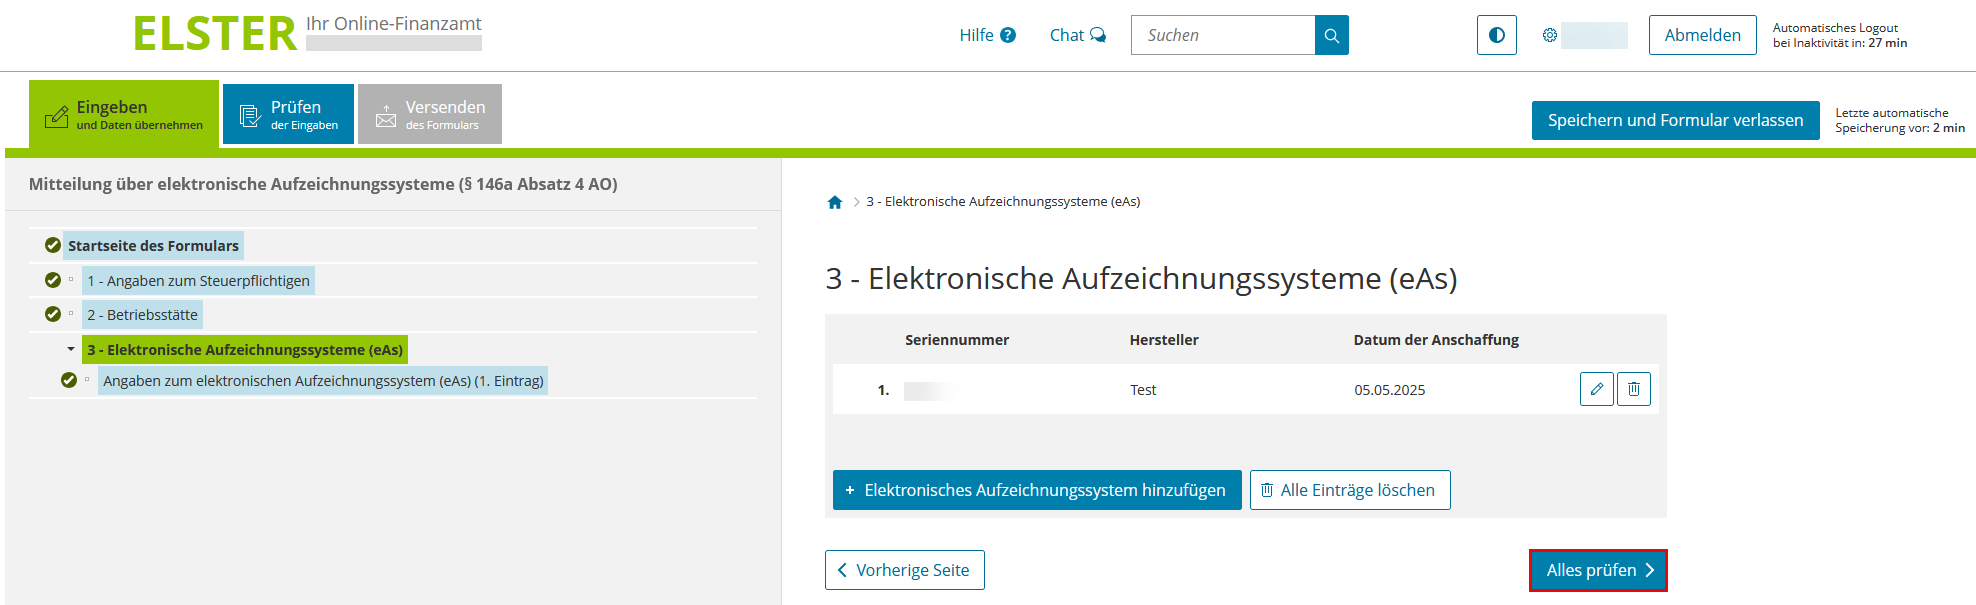Screen dimensions: 1976x605
Task: Open the settings gear icon
Action: click(1549, 35)
